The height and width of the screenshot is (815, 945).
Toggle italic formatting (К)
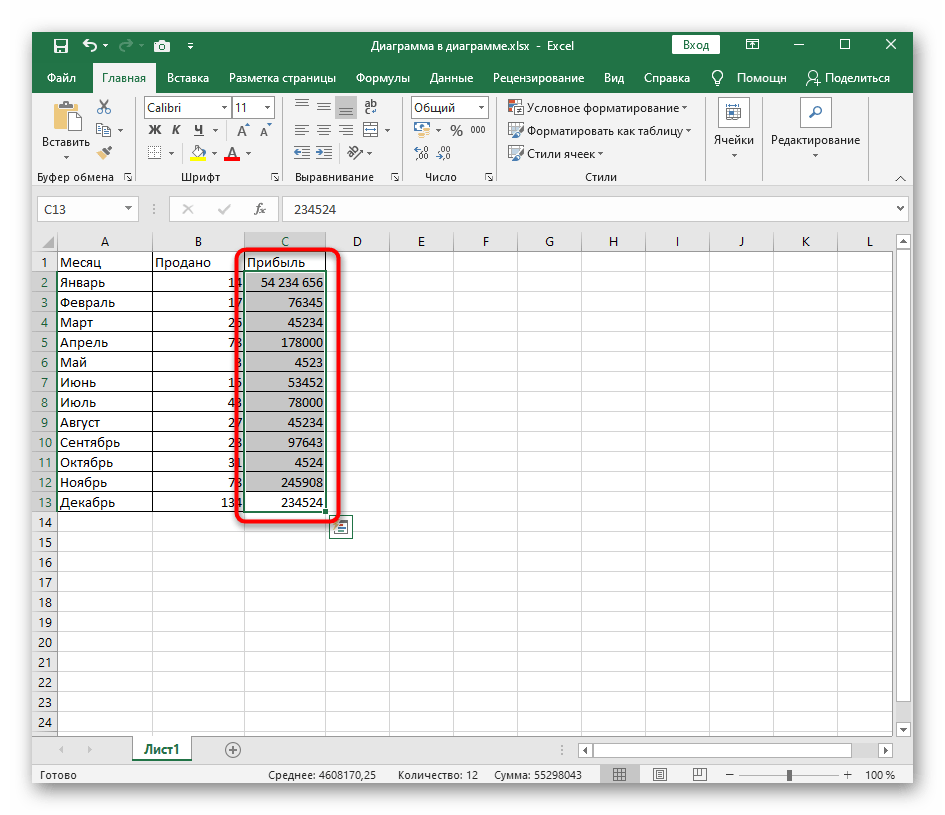[177, 130]
